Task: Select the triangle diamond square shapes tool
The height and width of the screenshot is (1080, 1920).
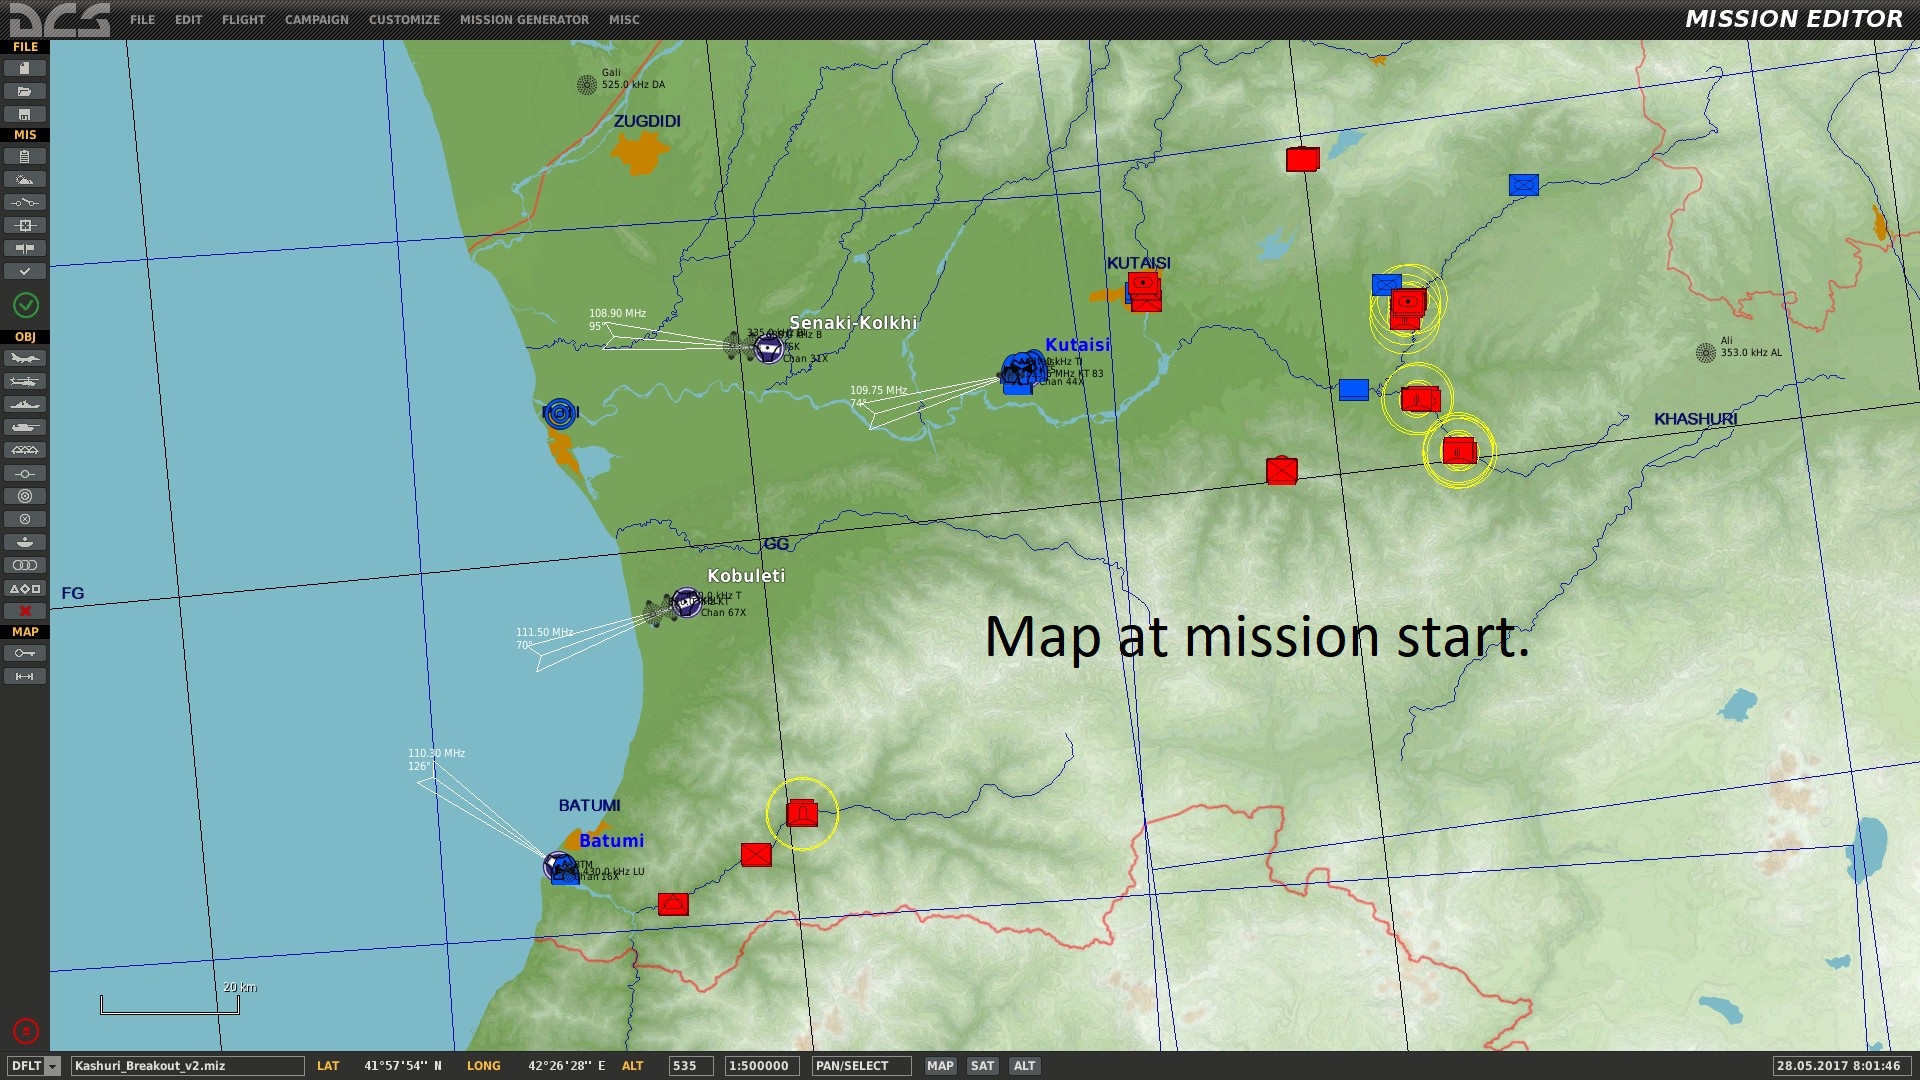Action: (x=25, y=588)
